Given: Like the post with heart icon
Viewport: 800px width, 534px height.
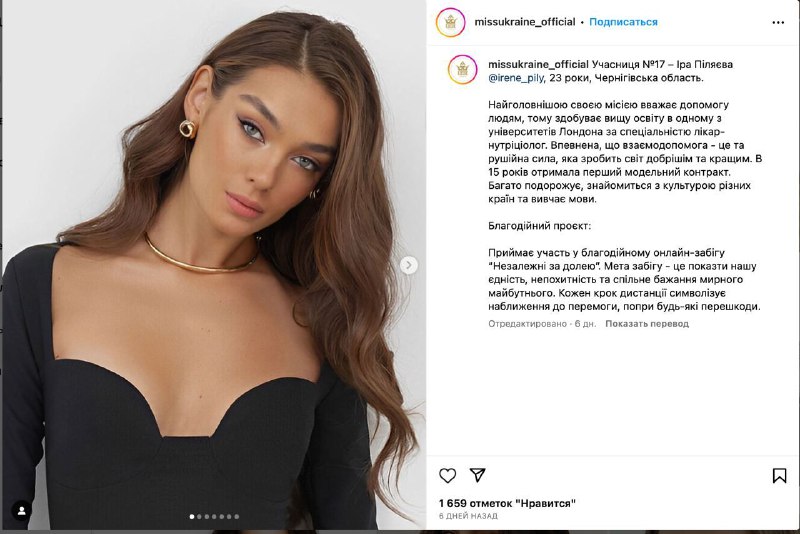Looking at the screenshot, I should pos(447,475).
